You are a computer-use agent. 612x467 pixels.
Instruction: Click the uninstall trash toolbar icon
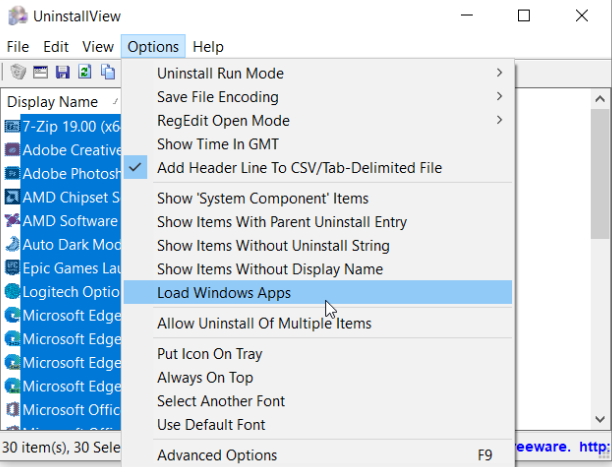[18, 72]
